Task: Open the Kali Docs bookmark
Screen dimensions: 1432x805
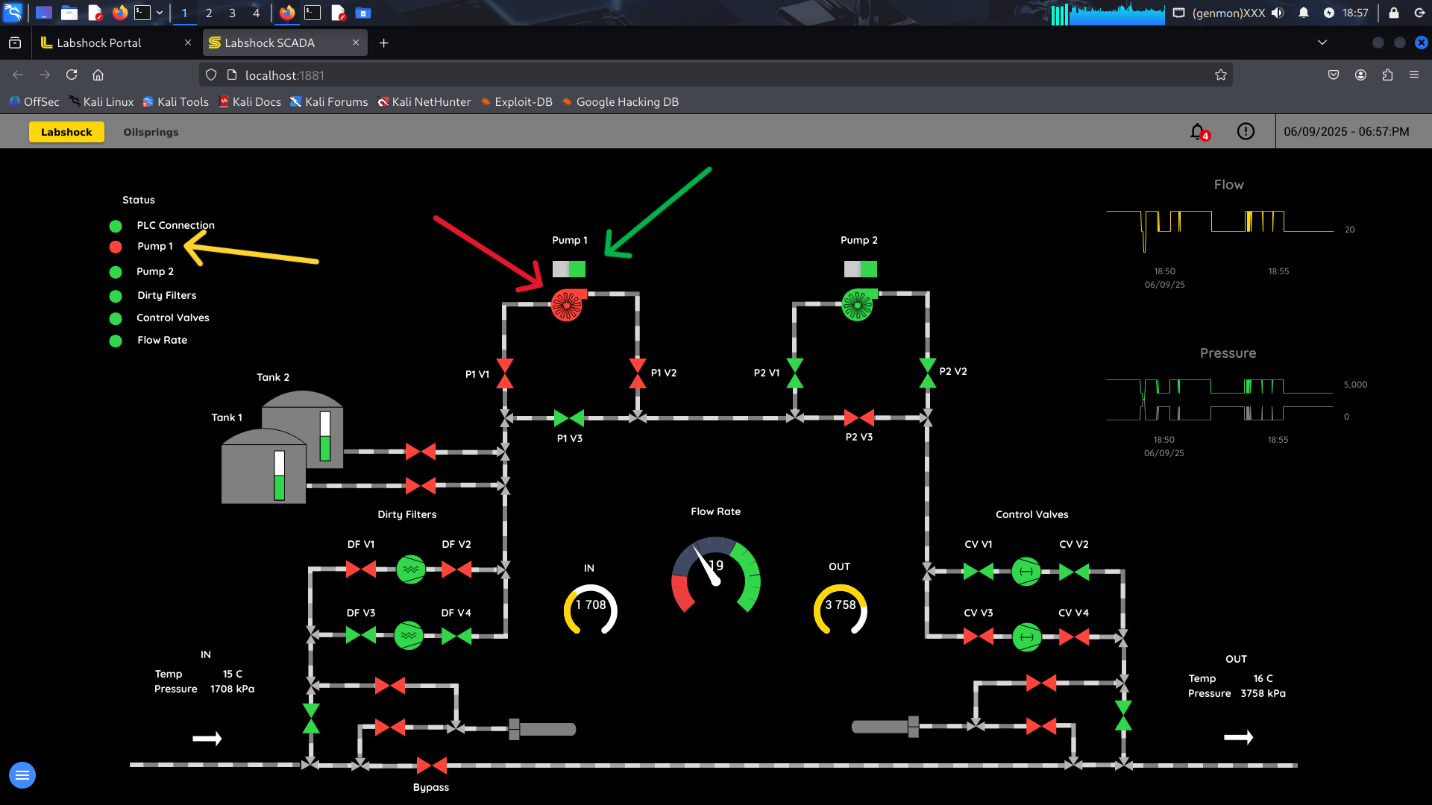Action: point(249,102)
